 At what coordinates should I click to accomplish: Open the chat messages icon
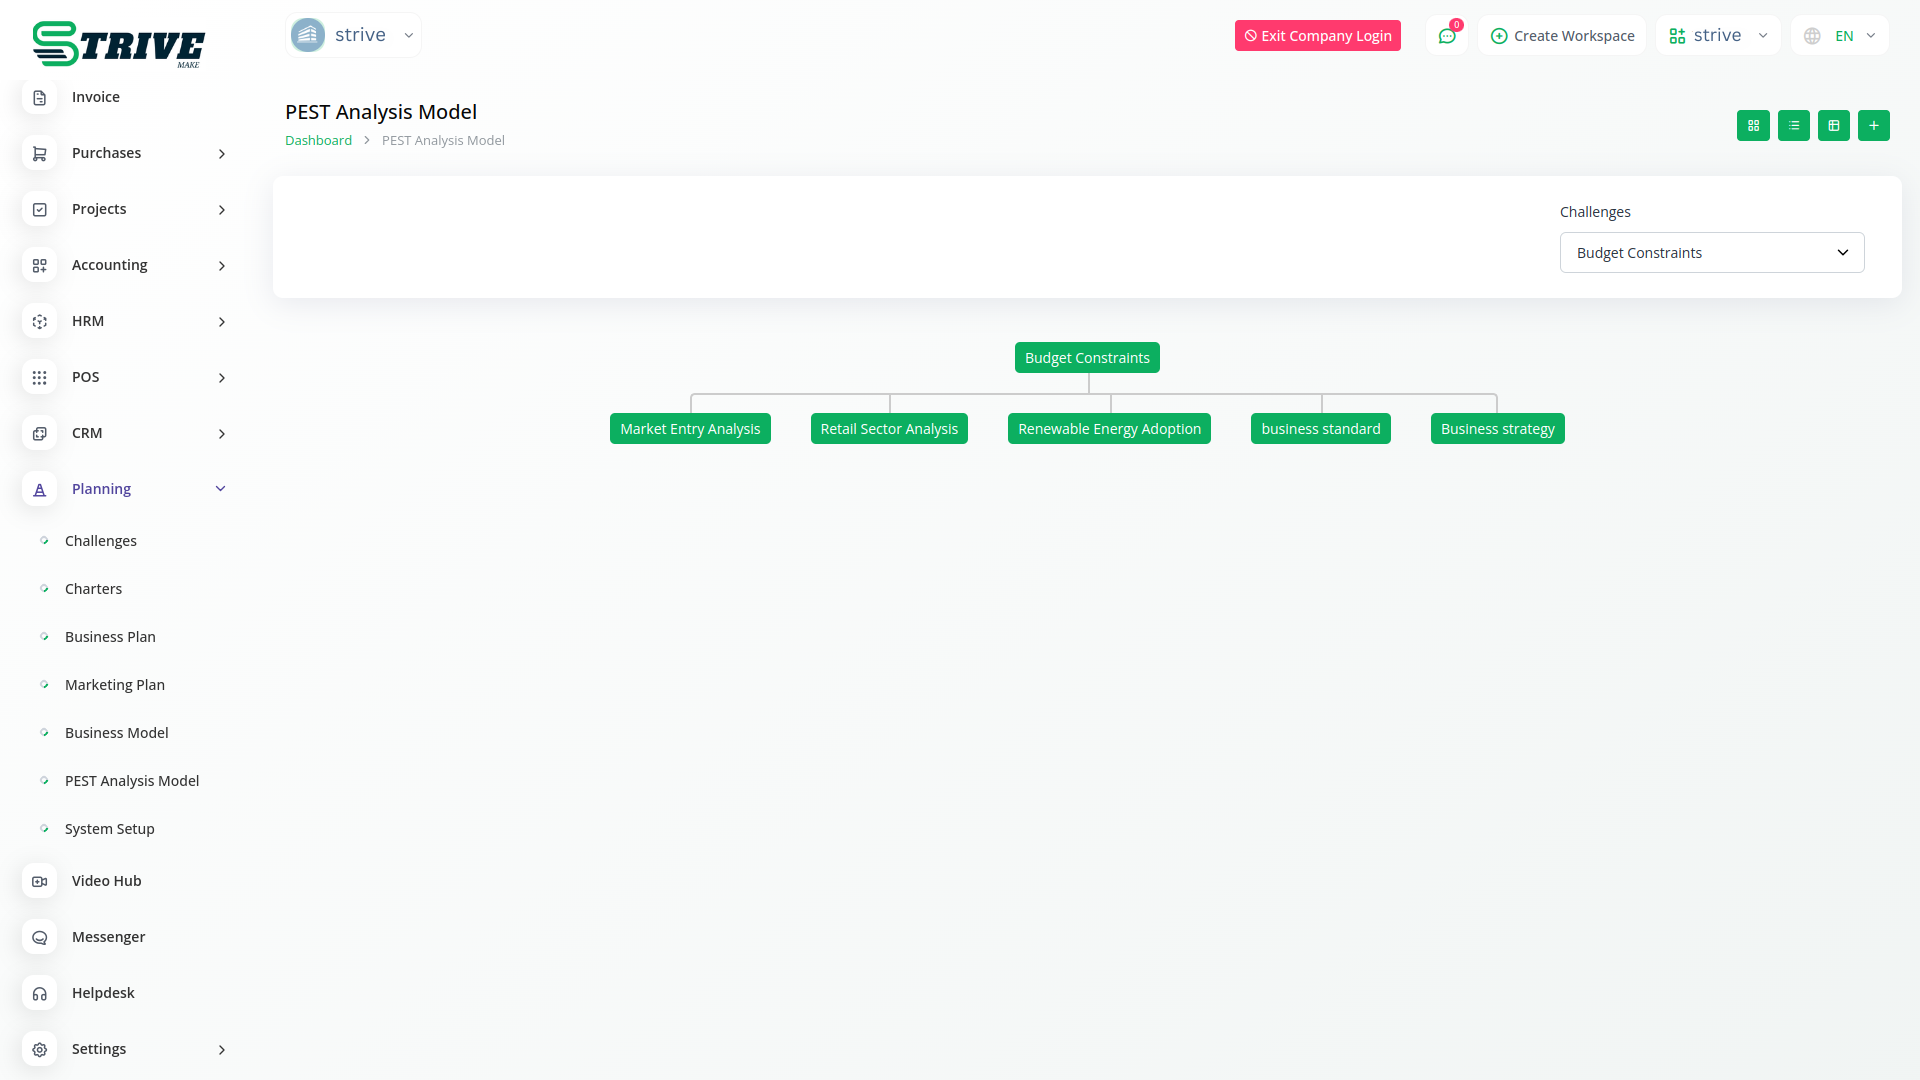coord(1446,36)
